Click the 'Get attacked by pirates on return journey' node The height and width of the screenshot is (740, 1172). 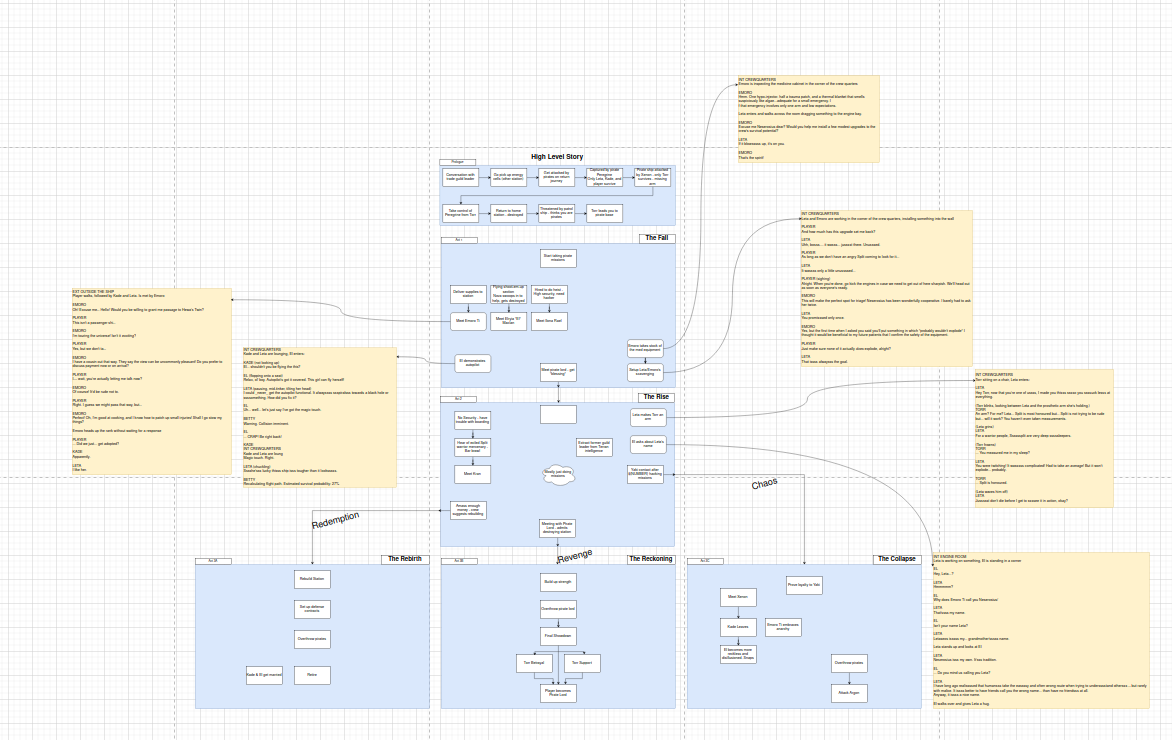coord(556,177)
